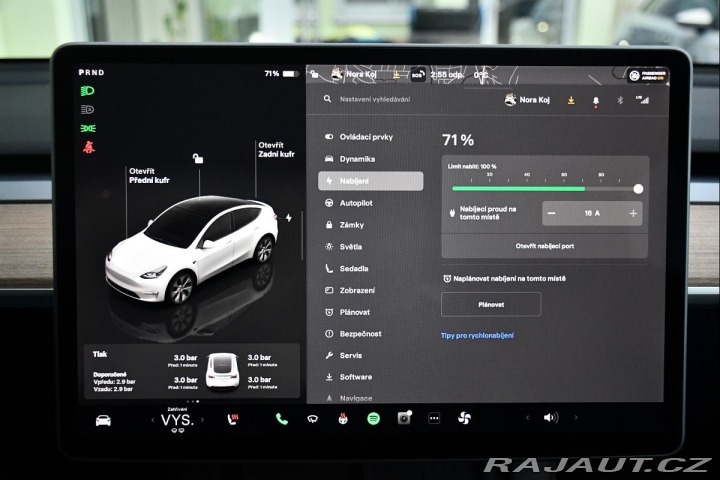The width and height of the screenshot is (720, 480).
Task: Tap the green parking lights indicator
Action: coord(88,128)
